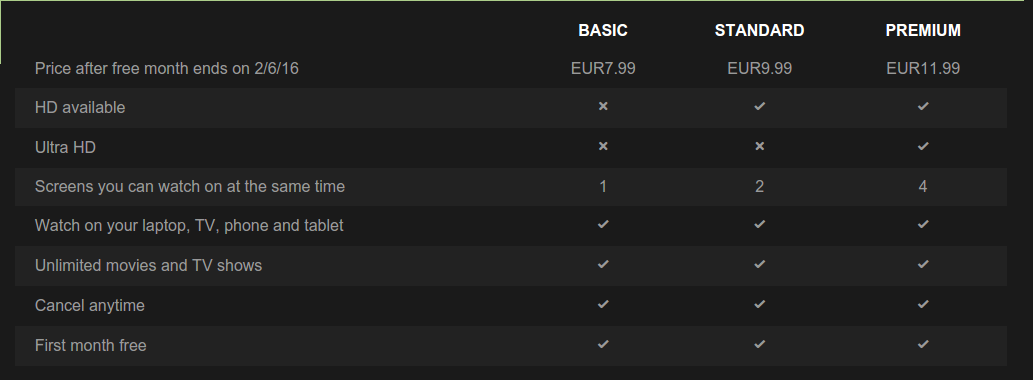The width and height of the screenshot is (1033, 380).
Task: Click the Ultra HD X icon under Standard
Action: pos(760,146)
